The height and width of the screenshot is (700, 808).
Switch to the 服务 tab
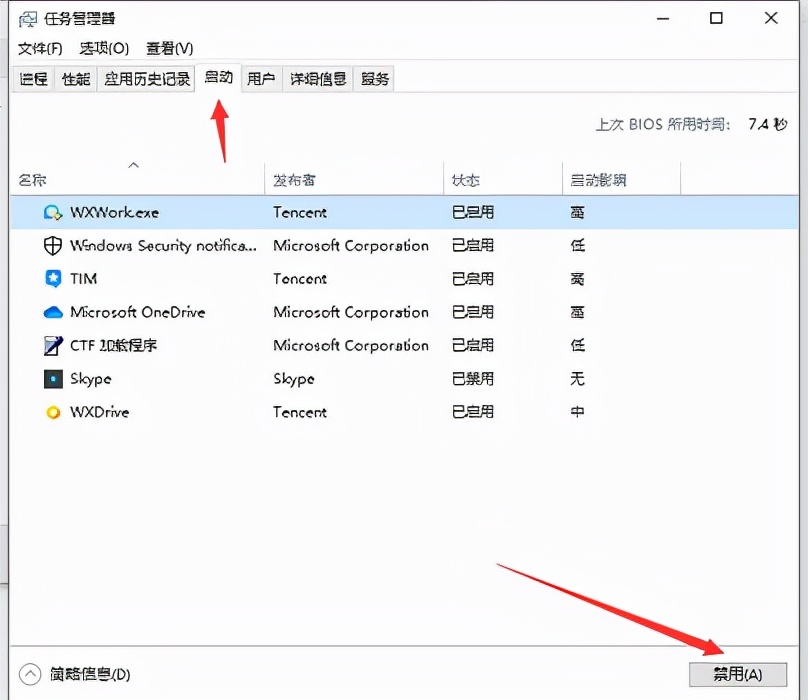[x=374, y=79]
